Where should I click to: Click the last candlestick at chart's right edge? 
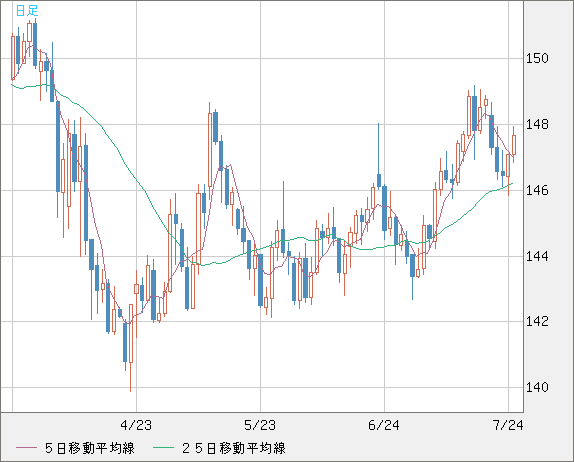[x=514, y=145]
